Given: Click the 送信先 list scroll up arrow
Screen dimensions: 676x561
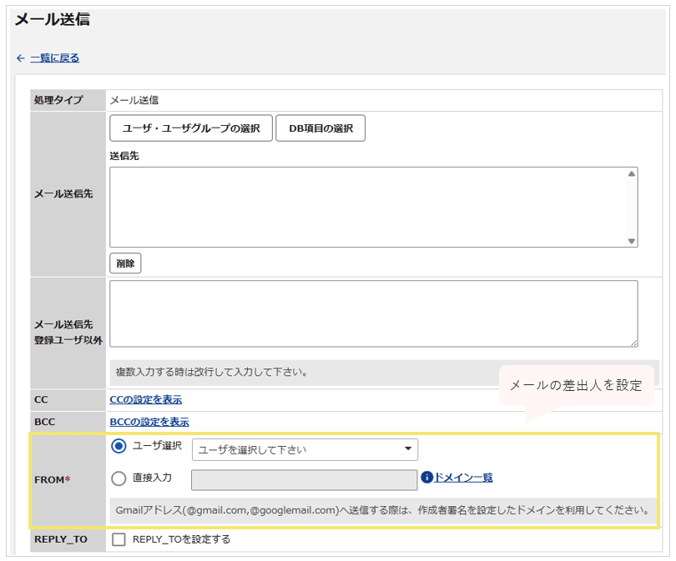Looking at the screenshot, I should tap(632, 174).
